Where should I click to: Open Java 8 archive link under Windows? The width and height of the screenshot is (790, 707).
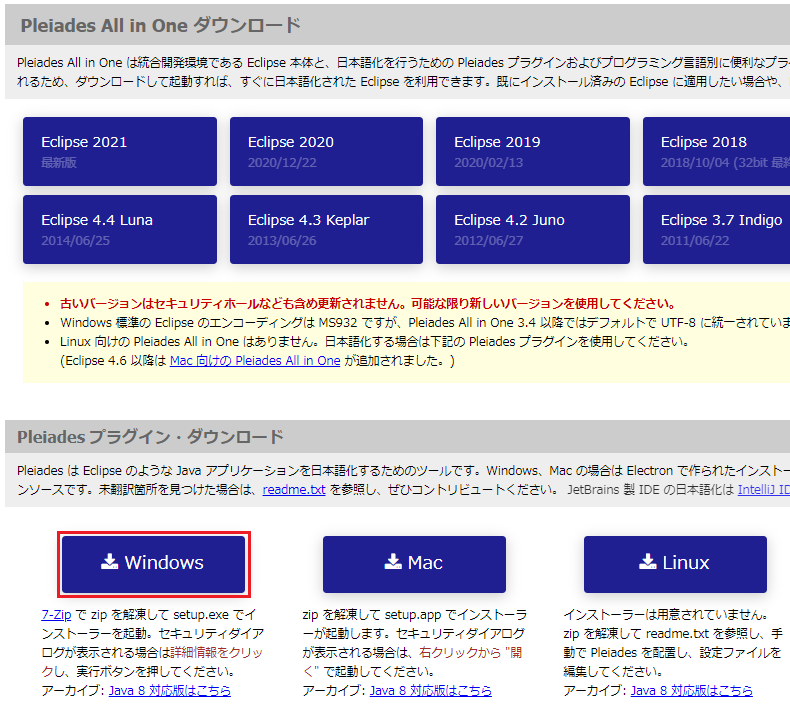pos(170,690)
